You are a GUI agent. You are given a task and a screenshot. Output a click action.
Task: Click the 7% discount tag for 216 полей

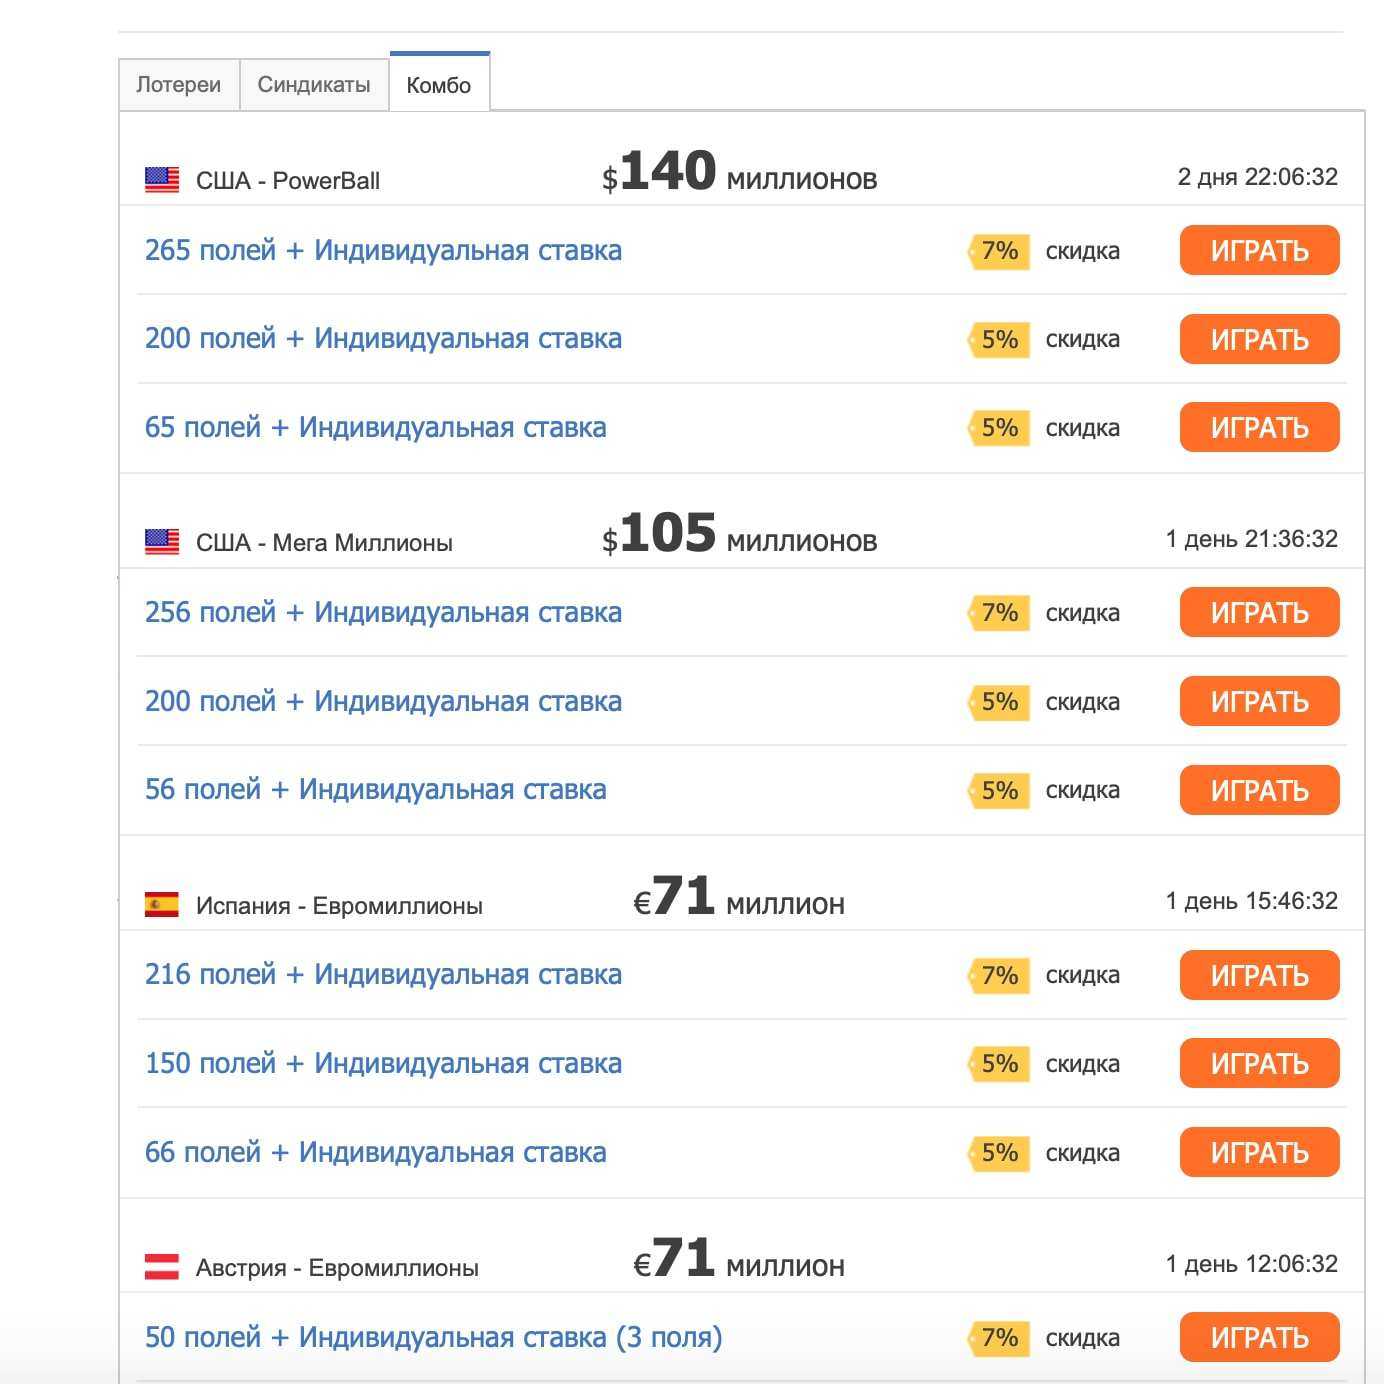999,975
